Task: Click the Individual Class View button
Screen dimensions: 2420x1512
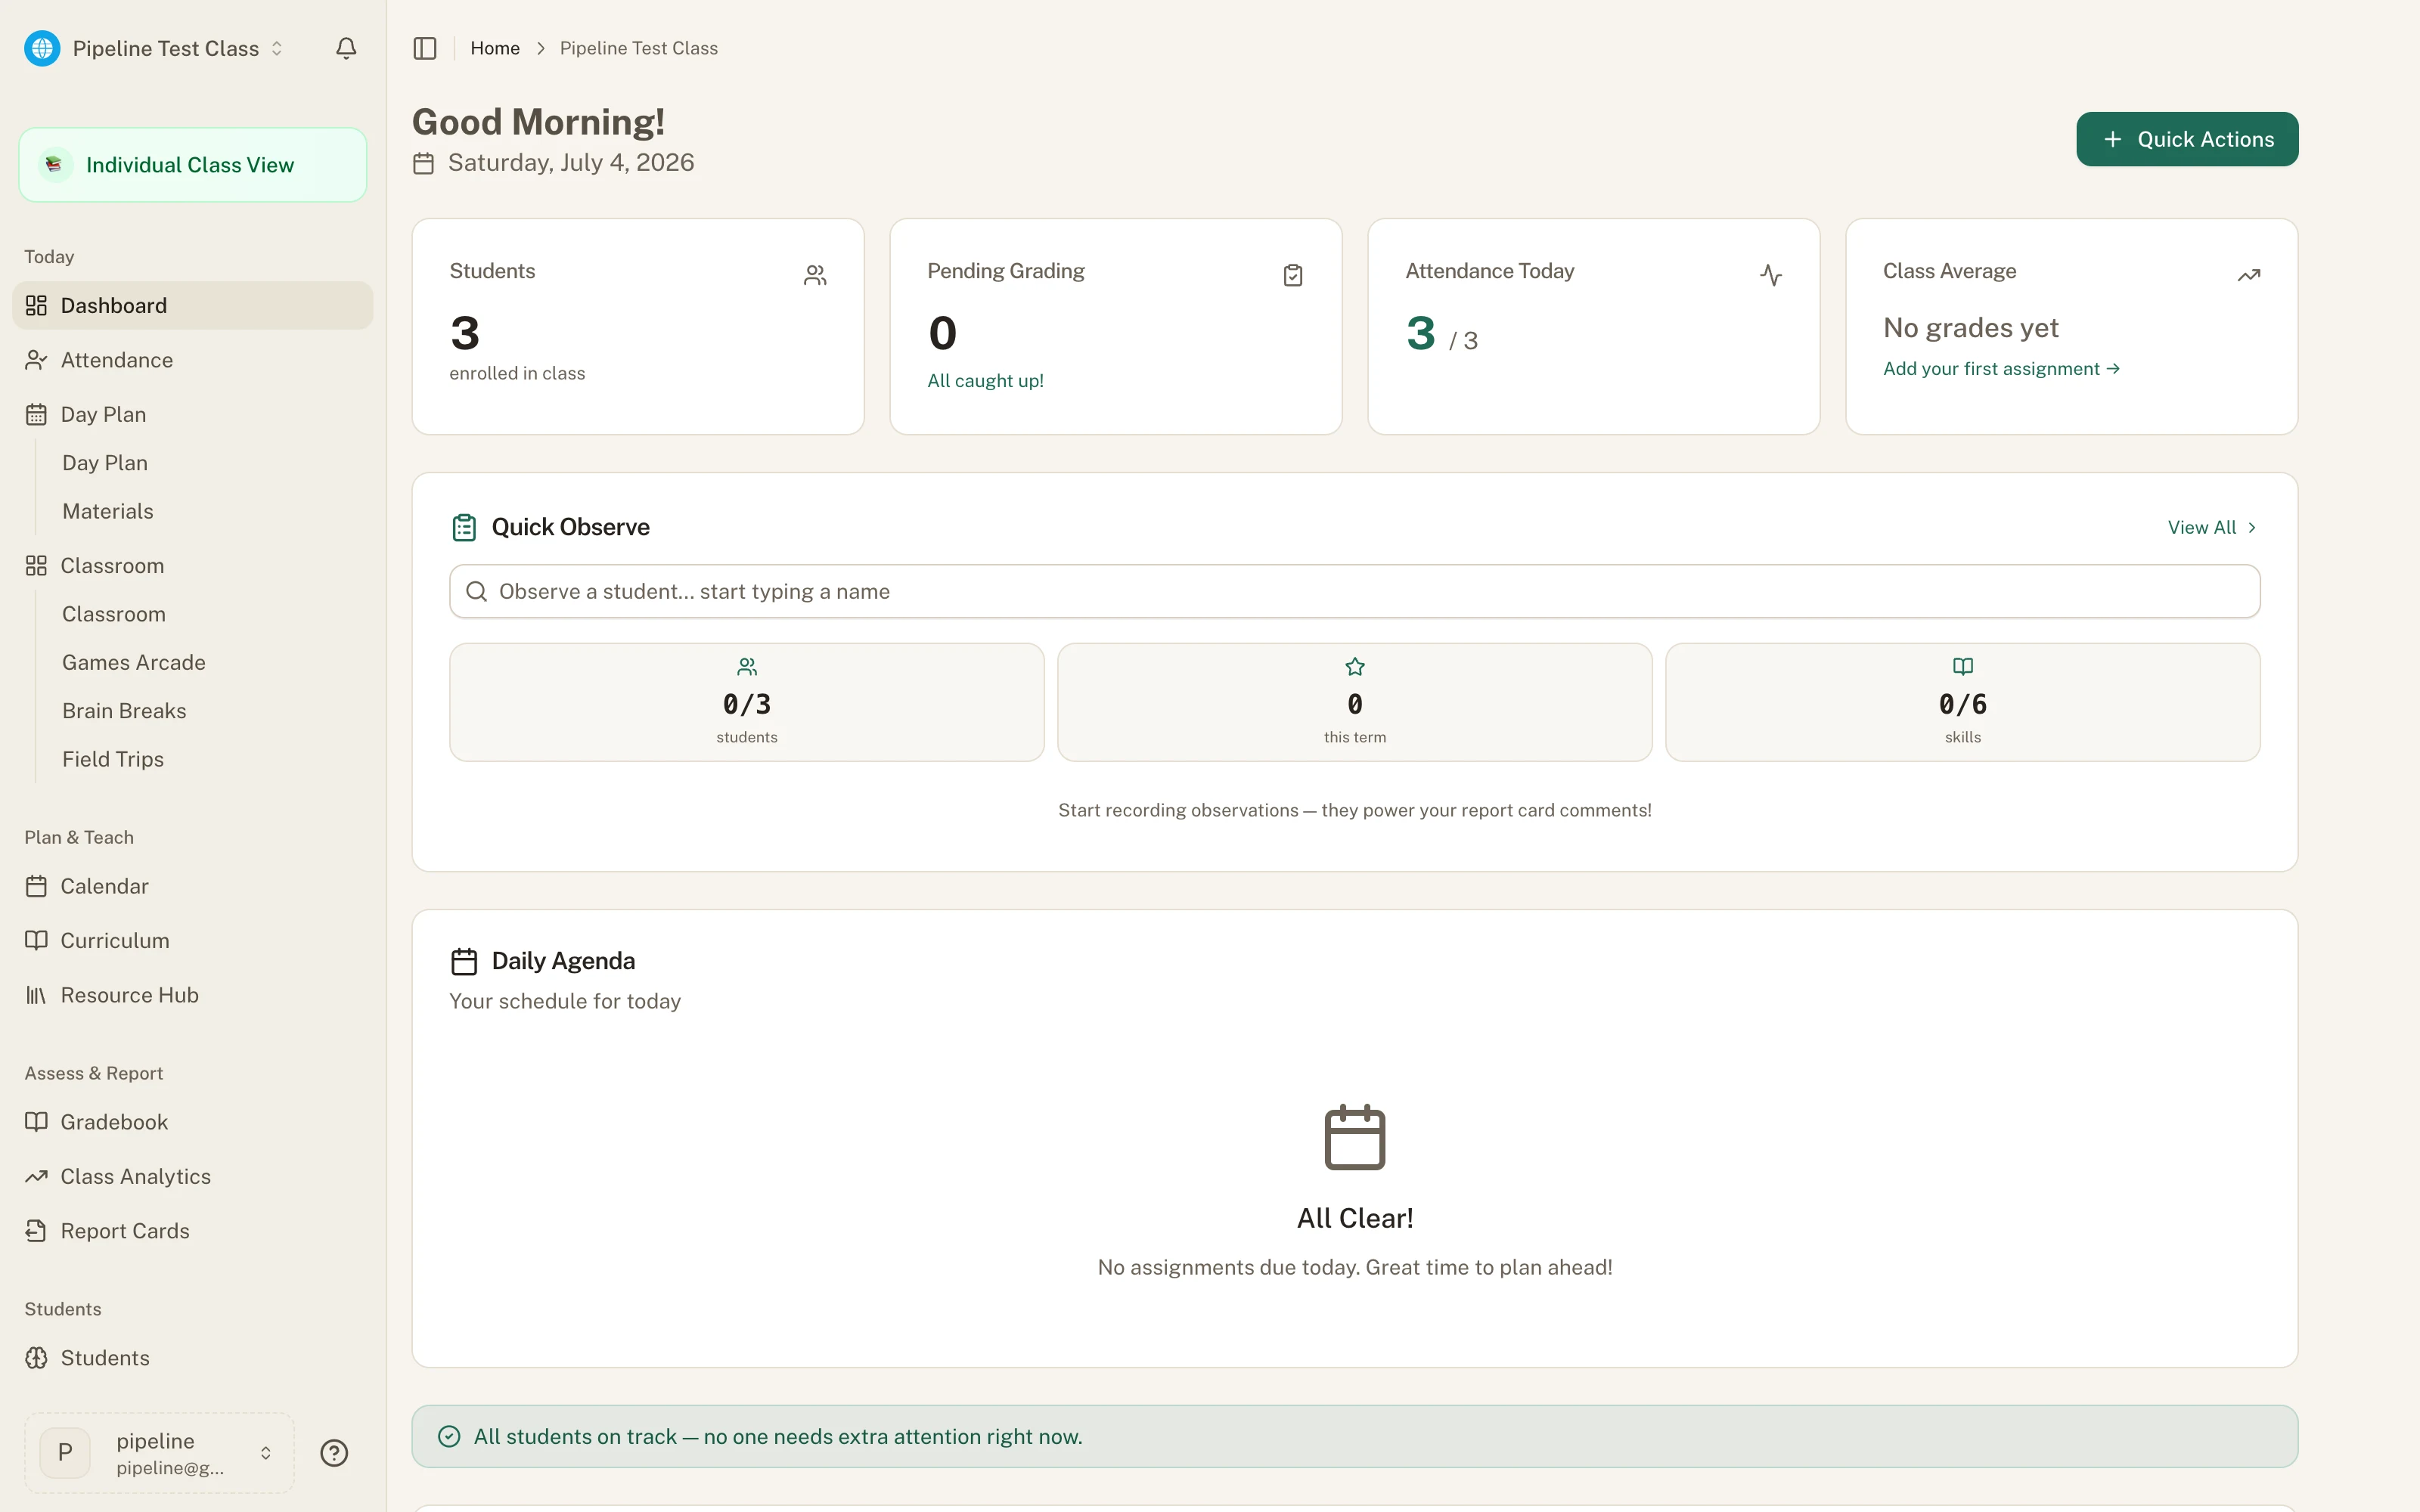Action: tap(192, 164)
